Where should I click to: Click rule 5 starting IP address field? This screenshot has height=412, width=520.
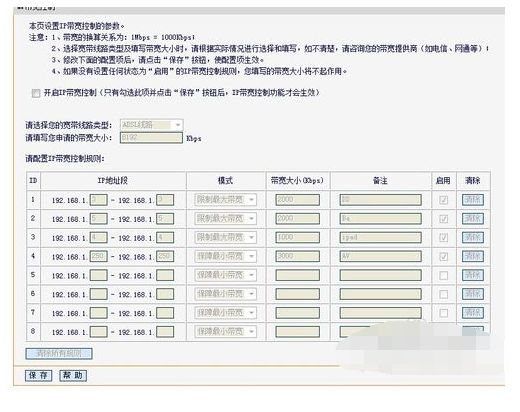[x=99, y=275]
